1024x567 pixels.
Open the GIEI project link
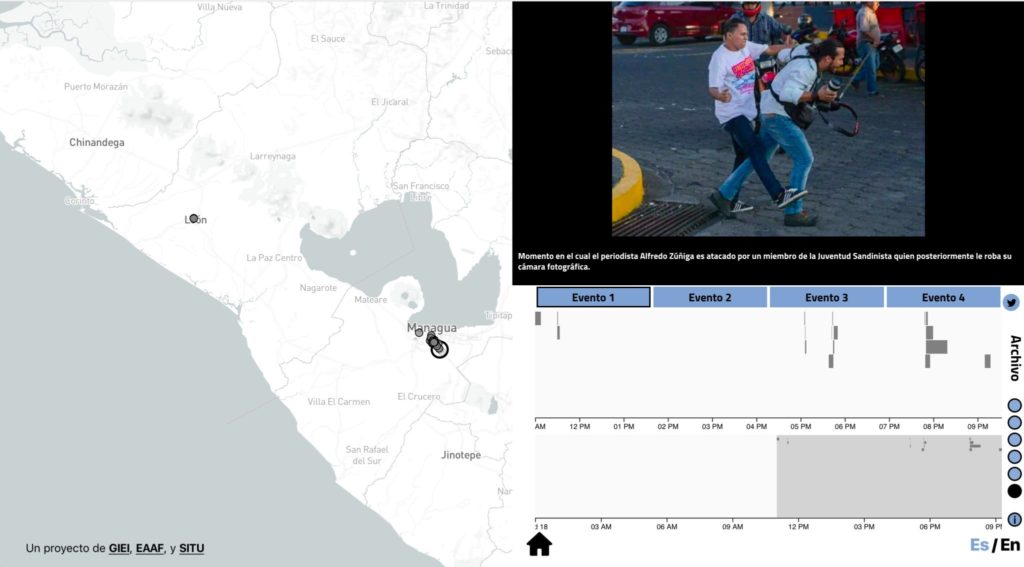(x=120, y=548)
